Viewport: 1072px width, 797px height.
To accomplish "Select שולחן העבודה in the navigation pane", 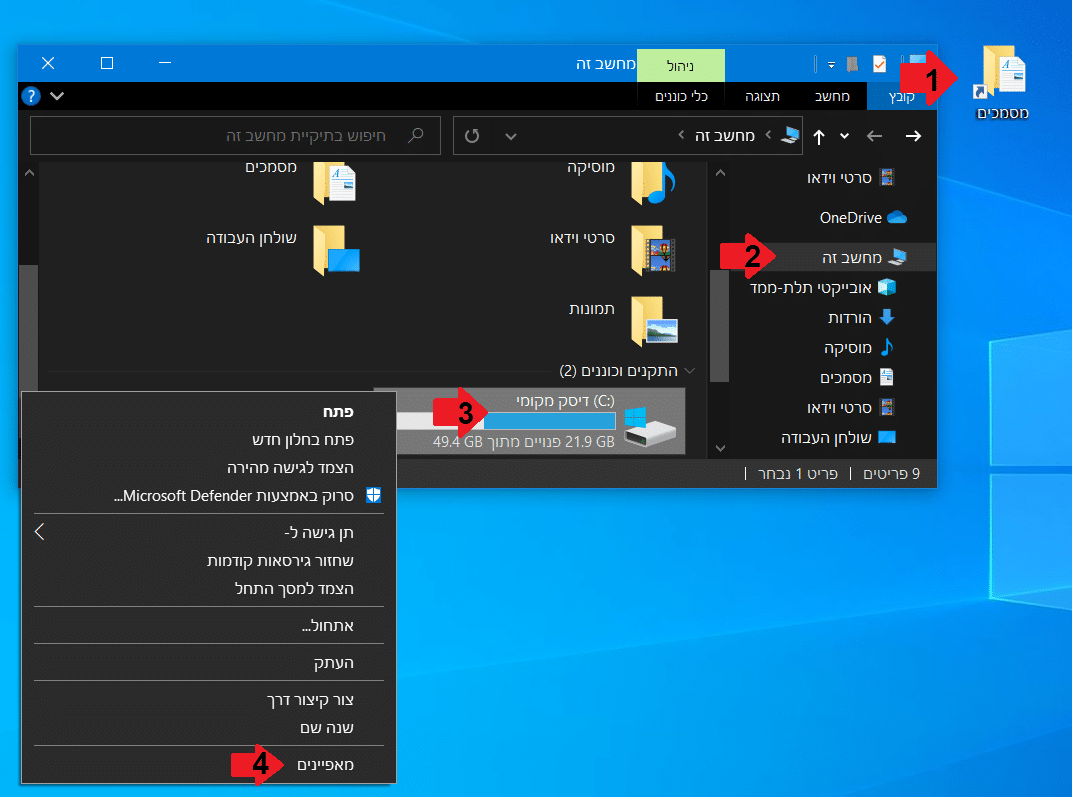I will tap(839, 437).
